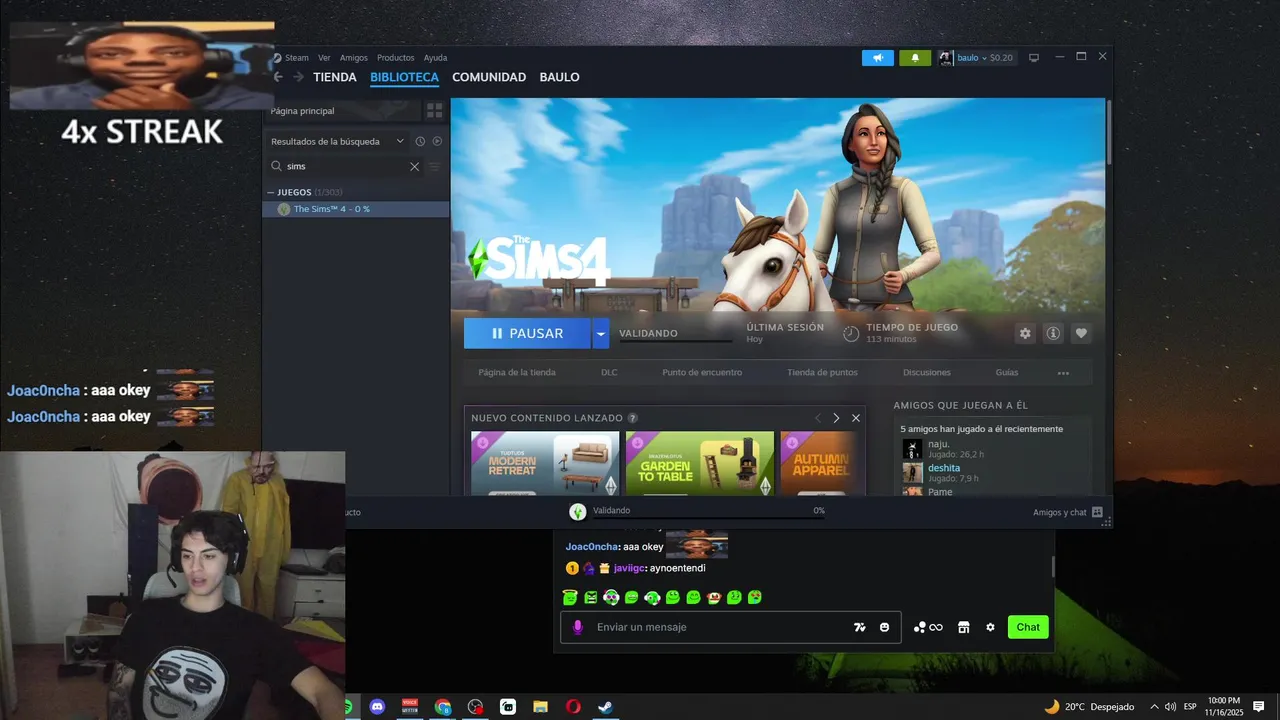1280x720 pixels.
Task: Open Steam announcements megaphone icon
Action: pyautogui.click(x=878, y=58)
